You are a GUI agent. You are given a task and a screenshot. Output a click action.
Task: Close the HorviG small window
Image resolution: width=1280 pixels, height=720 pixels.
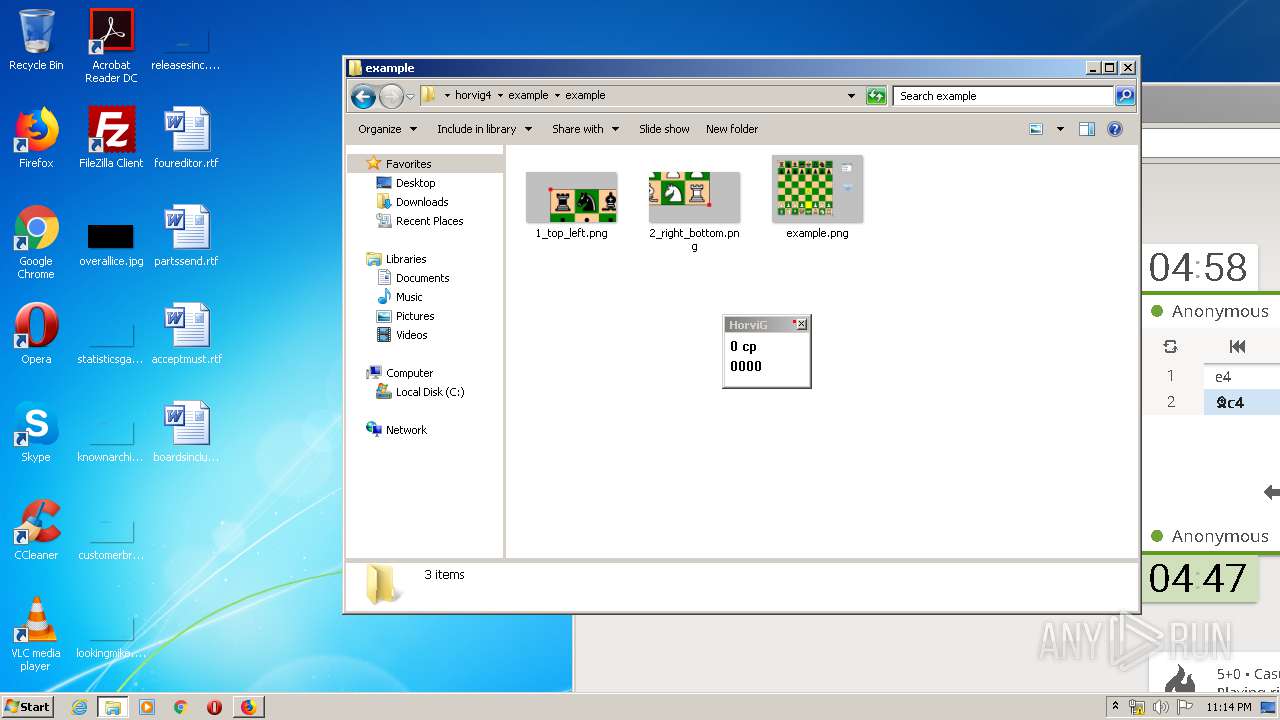pyautogui.click(x=801, y=325)
